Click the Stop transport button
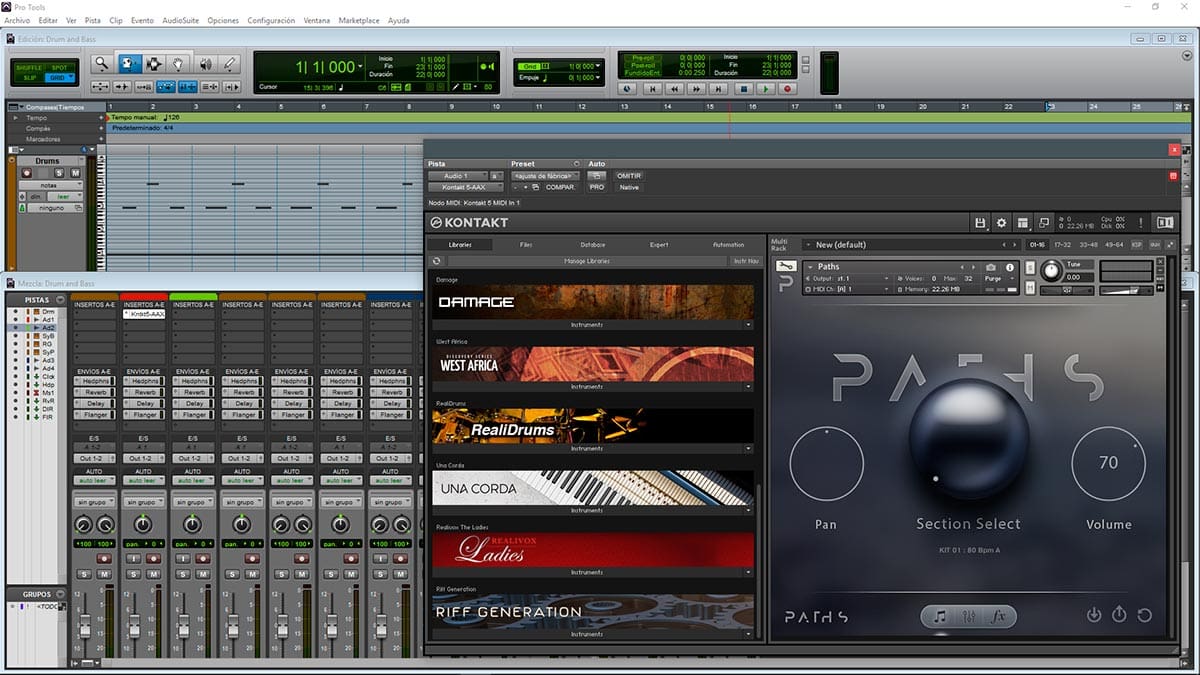 [x=743, y=88]
